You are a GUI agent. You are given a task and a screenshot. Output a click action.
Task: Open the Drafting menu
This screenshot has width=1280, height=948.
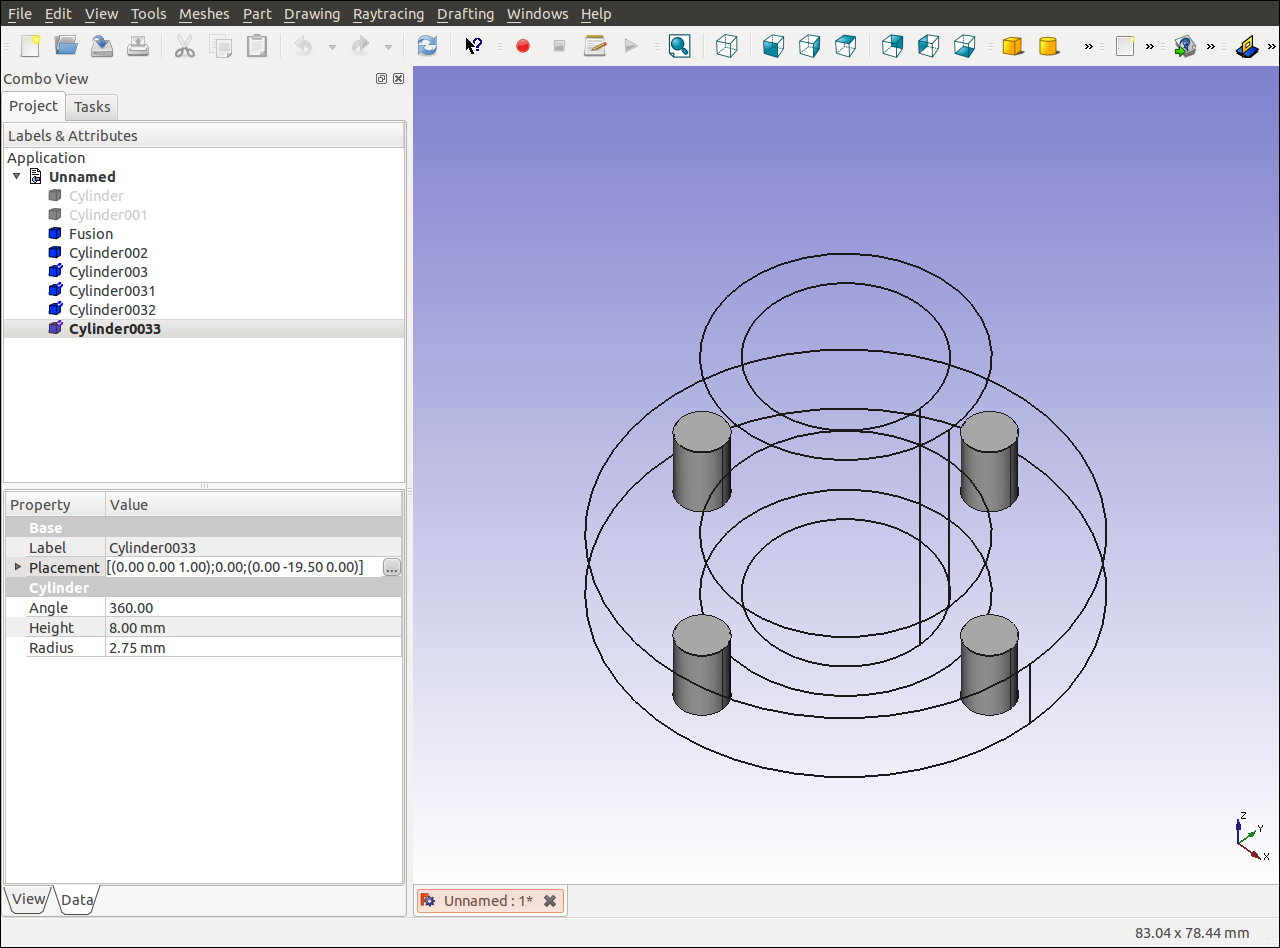465,14
